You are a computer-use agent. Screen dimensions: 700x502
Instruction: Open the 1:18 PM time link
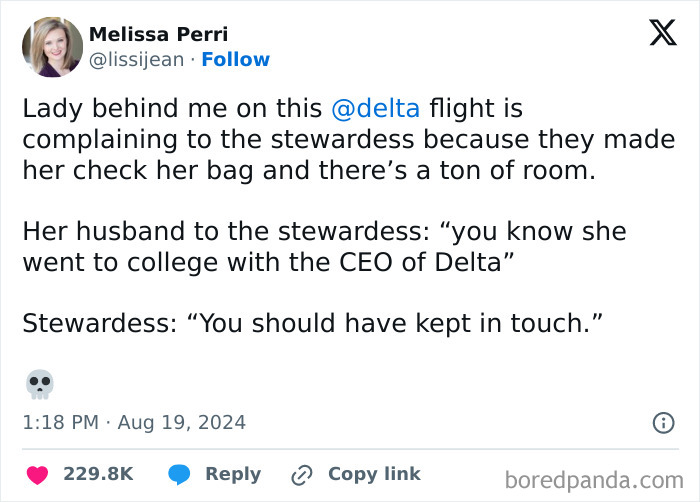(60, 423)
